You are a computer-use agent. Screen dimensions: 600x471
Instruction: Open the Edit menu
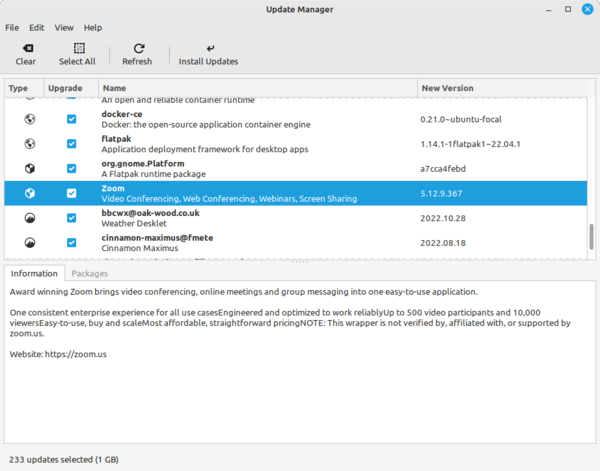coord(37,27)
